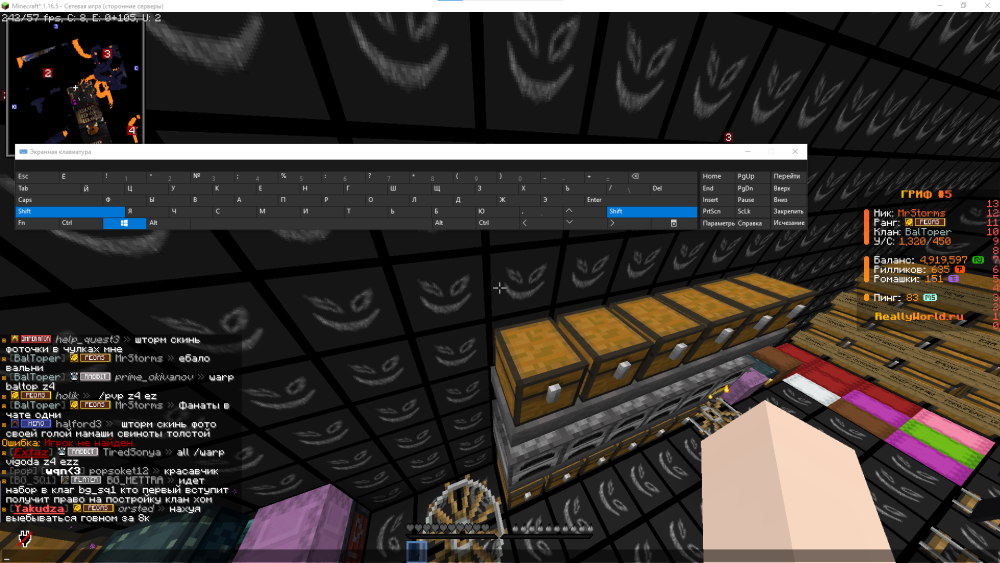Image resolution: width=1000 pixels, height=563 pixels.
Task: Click the Ж letter key
Action: click(518, 200)
